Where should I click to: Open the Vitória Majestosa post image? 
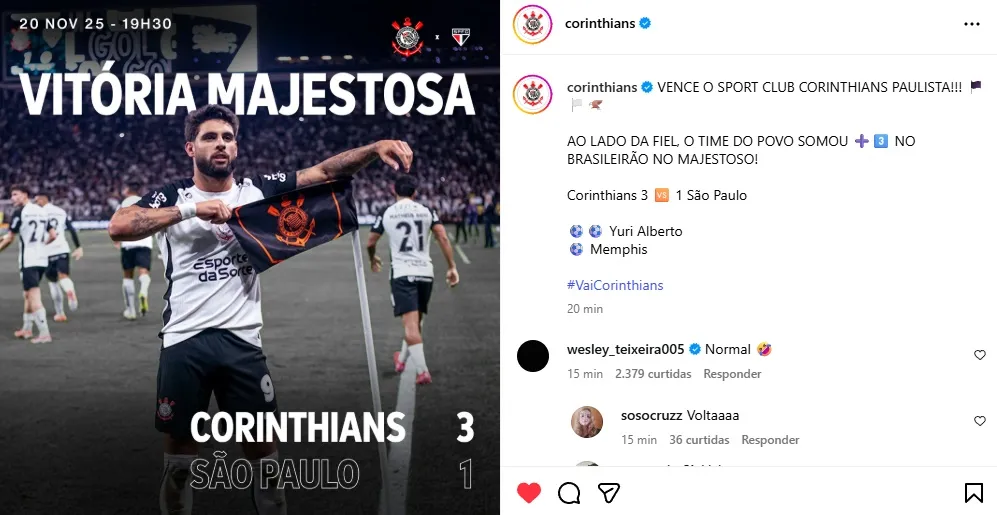pyautogui.click(x=250, y=258)
